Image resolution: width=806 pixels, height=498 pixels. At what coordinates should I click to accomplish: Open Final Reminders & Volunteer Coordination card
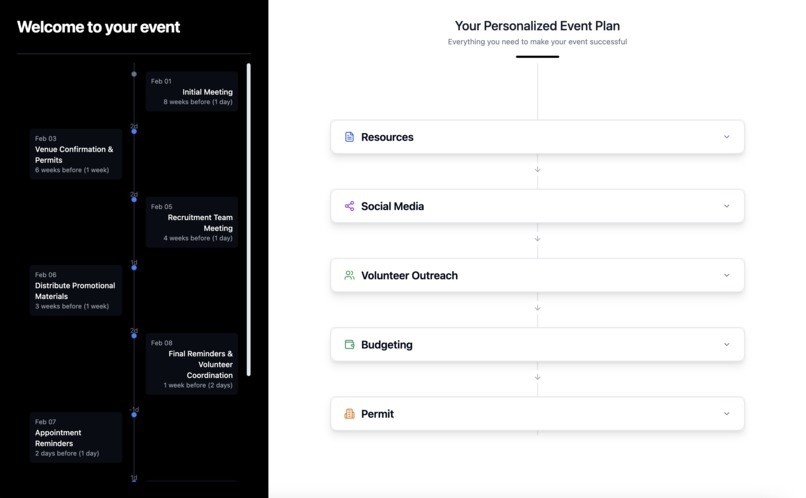coord(191,363)
